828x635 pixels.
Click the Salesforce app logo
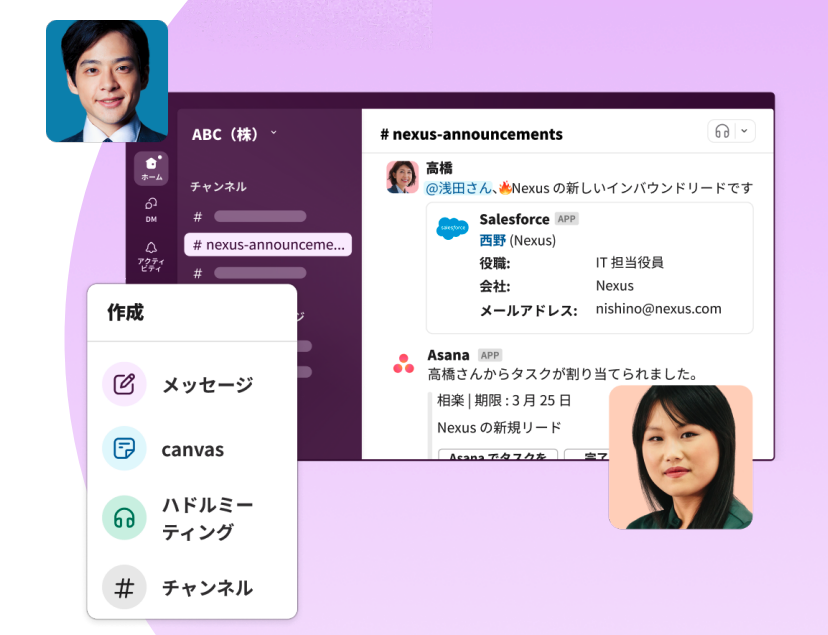pyautogui.click(x=452, y=229)
